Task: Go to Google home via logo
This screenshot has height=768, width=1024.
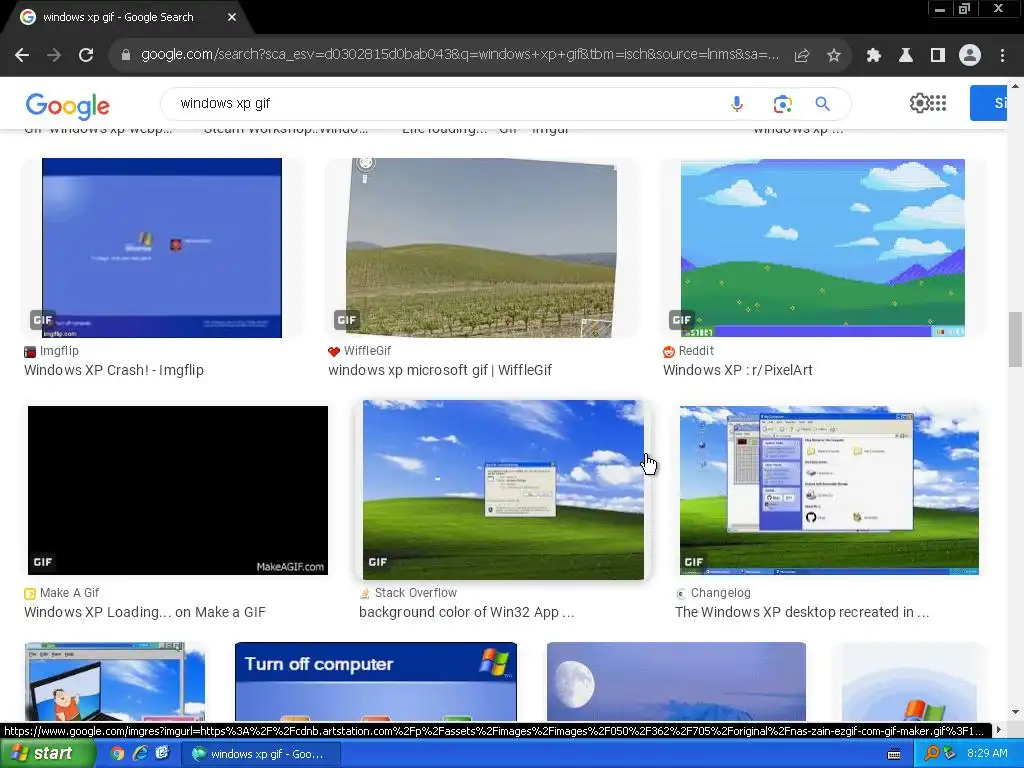Action: pos(67,106)
